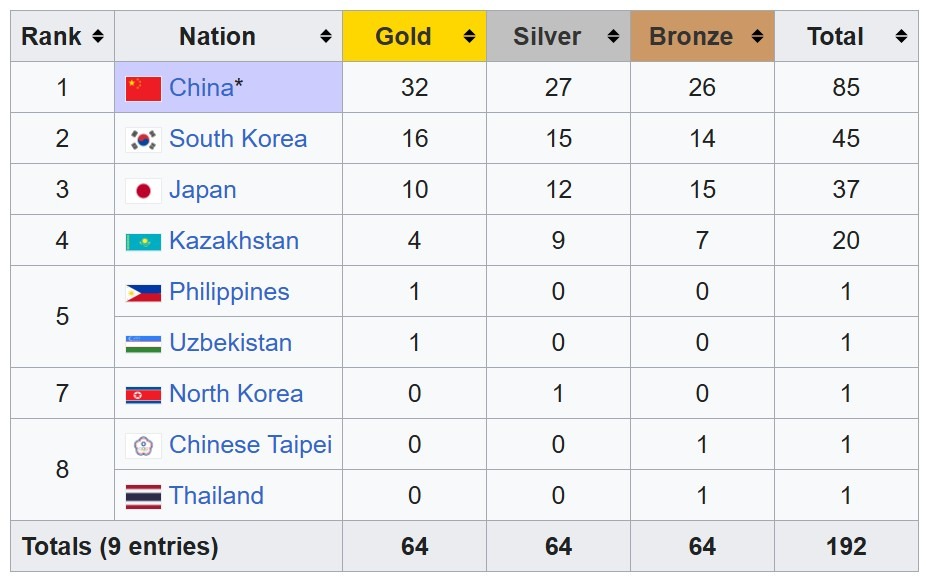This screenshot has width=926, height=583.
Task: Click the Thailand flag icon
Action: point(143,496)
